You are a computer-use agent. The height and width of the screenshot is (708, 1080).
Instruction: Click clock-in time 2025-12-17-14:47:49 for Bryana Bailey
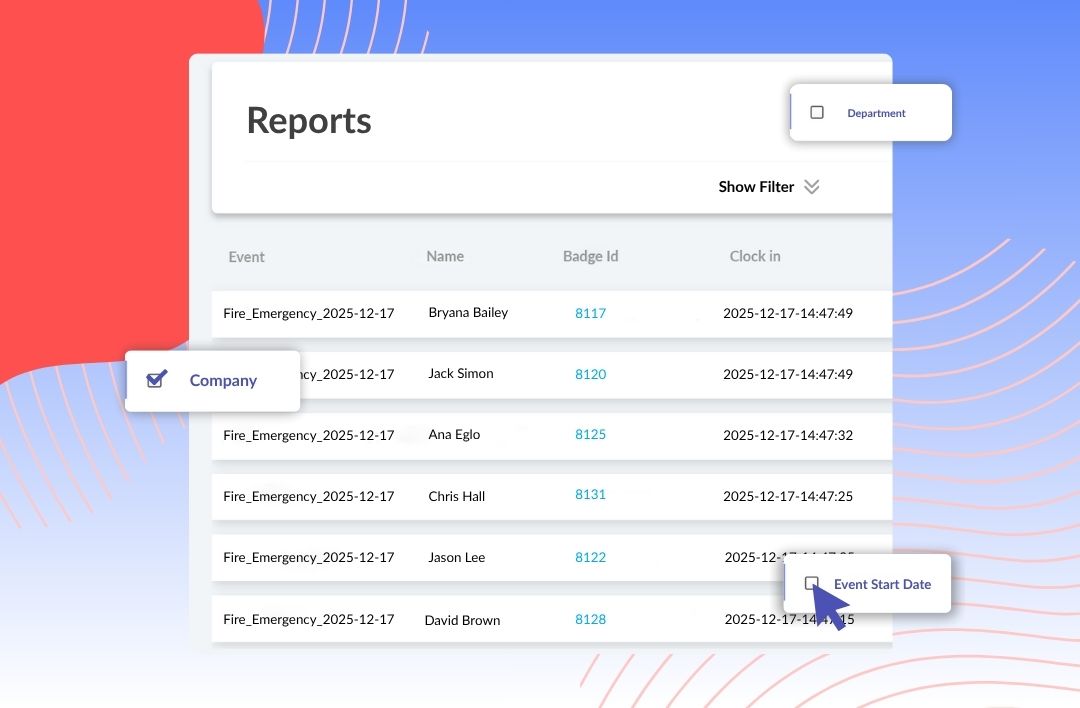[x=788, y=313]
